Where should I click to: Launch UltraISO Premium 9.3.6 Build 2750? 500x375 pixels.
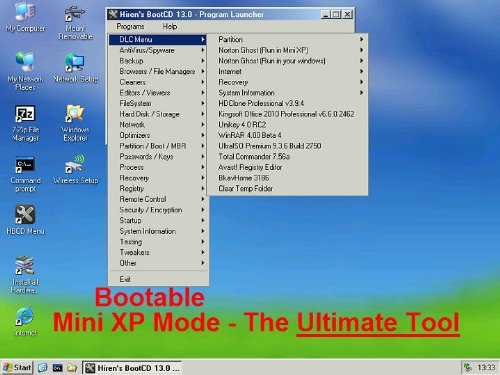pos(287,146)
